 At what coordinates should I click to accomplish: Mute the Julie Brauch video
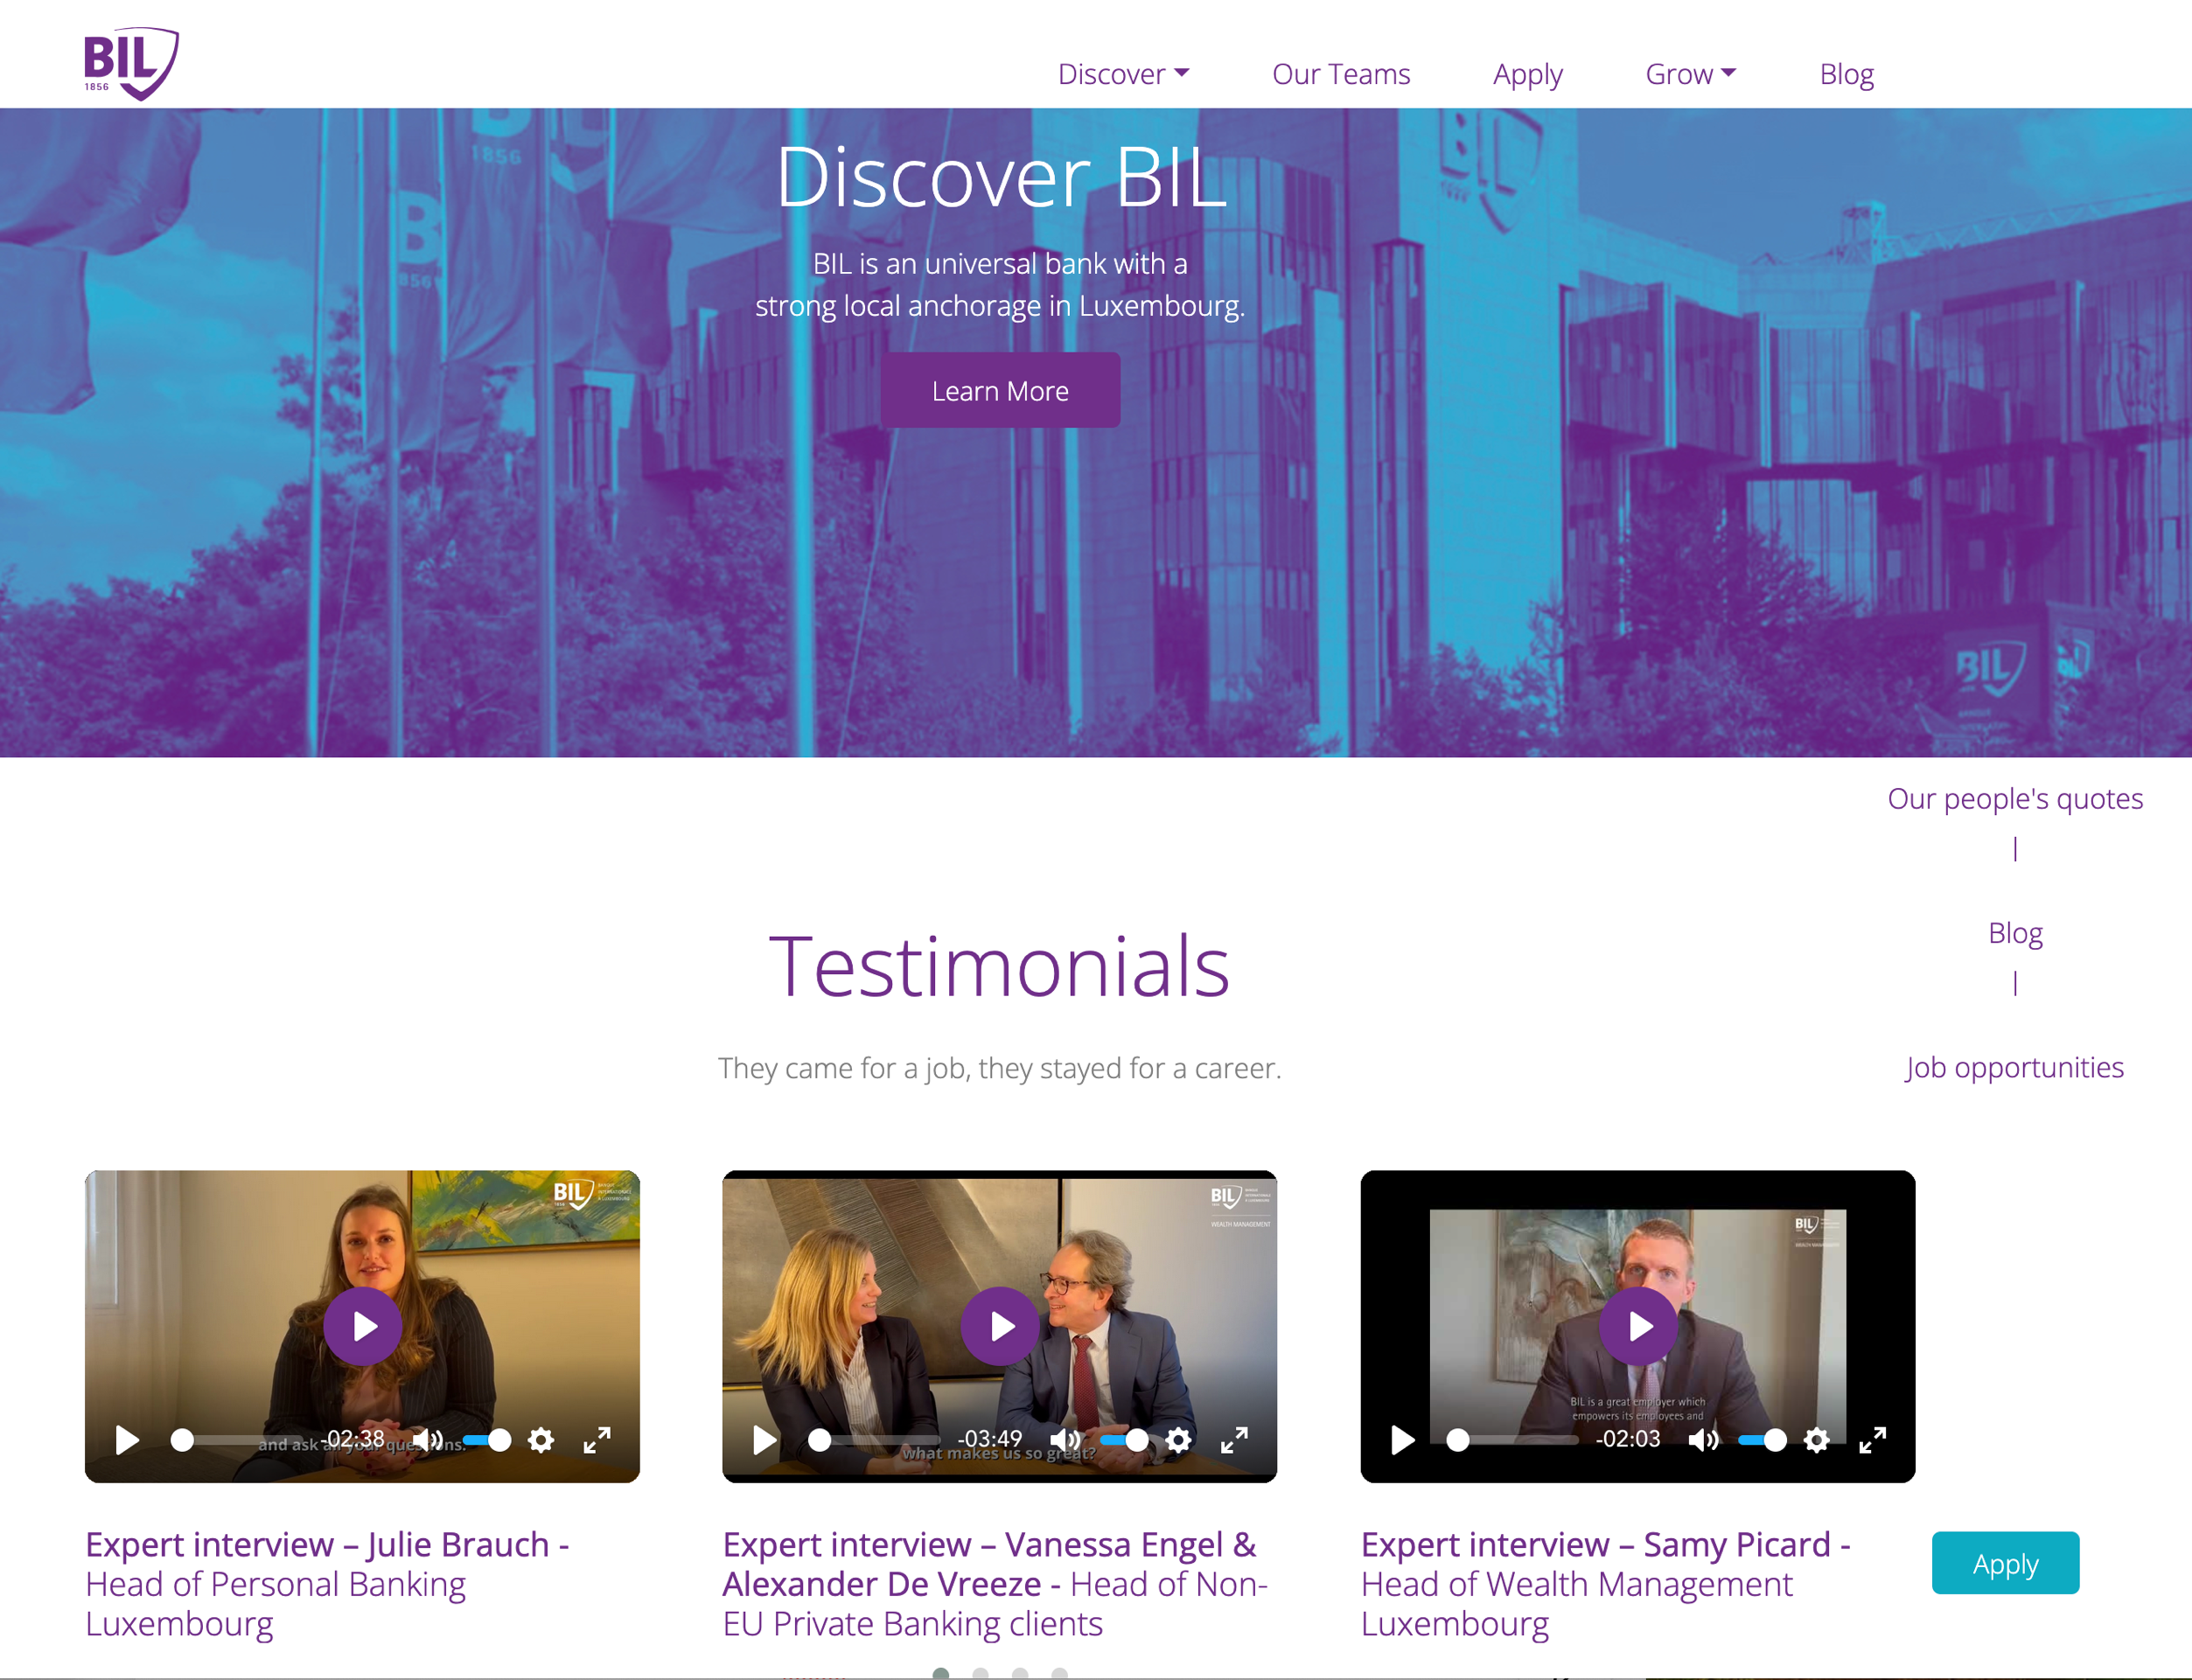click(427, 1440)
